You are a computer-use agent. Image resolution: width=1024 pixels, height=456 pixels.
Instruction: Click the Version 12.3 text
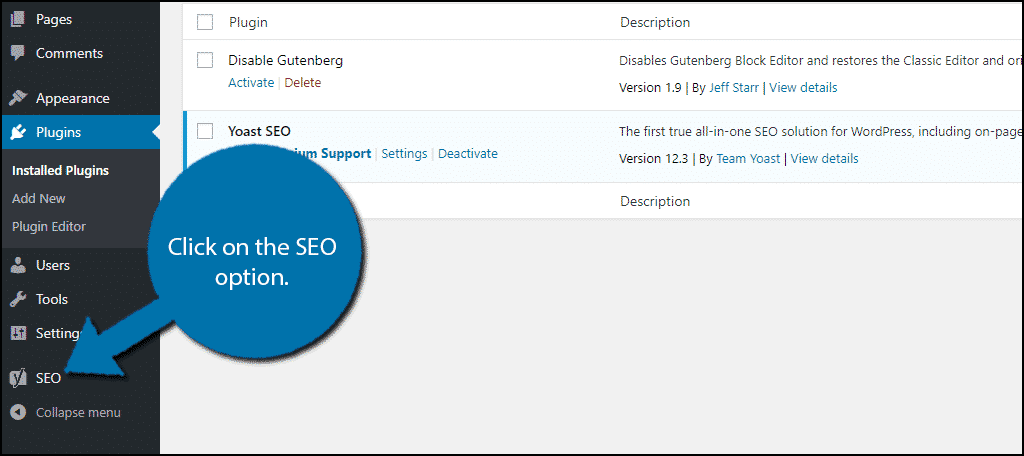[x=654, y=158]
